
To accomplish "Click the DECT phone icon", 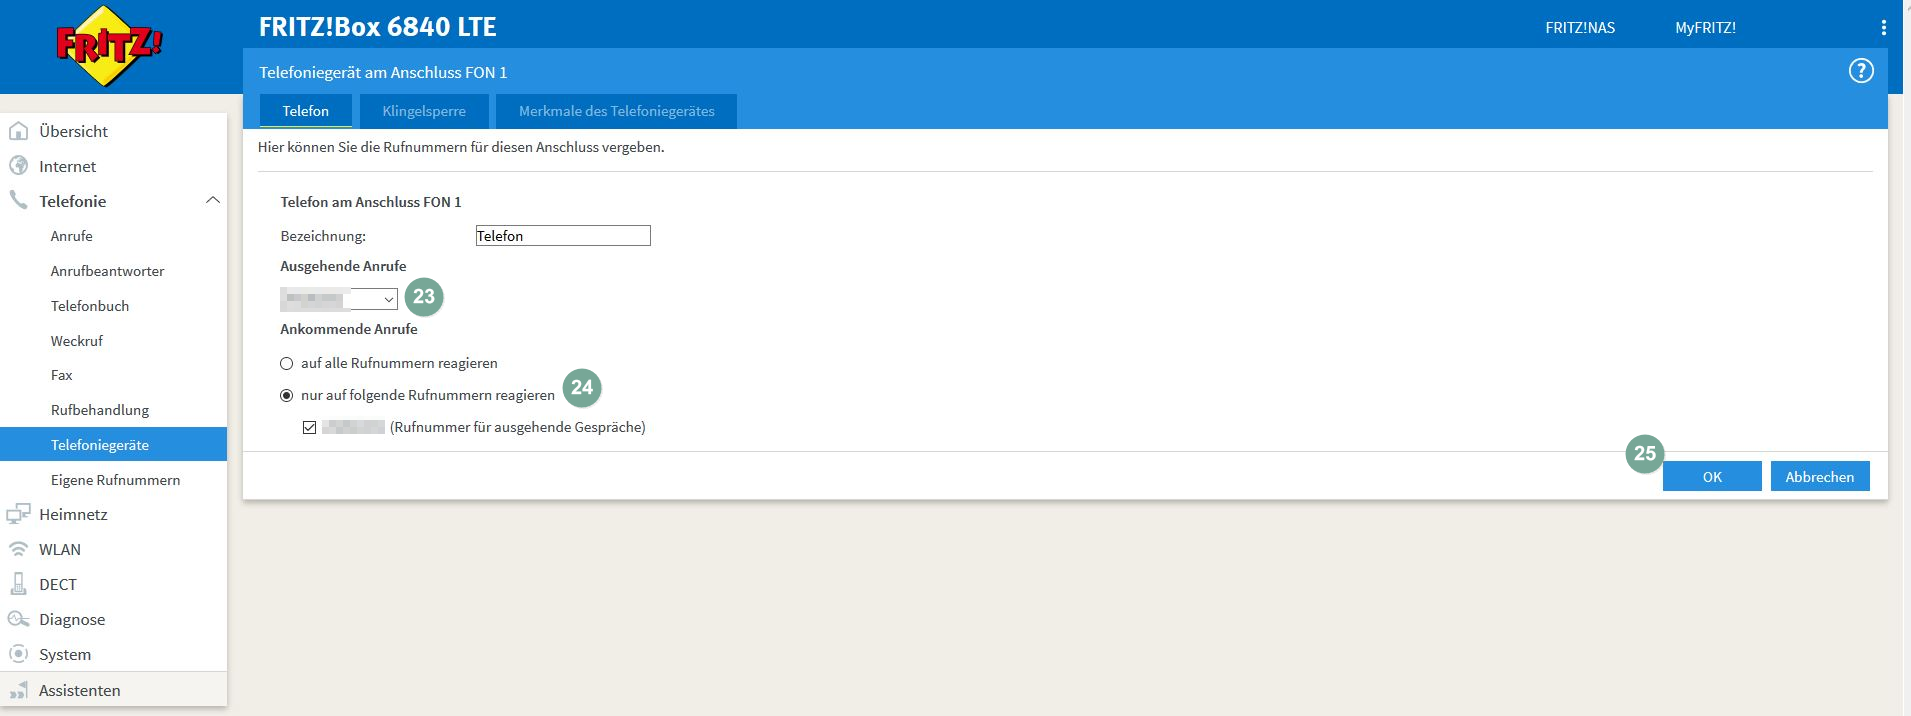I will click(18, 584).
